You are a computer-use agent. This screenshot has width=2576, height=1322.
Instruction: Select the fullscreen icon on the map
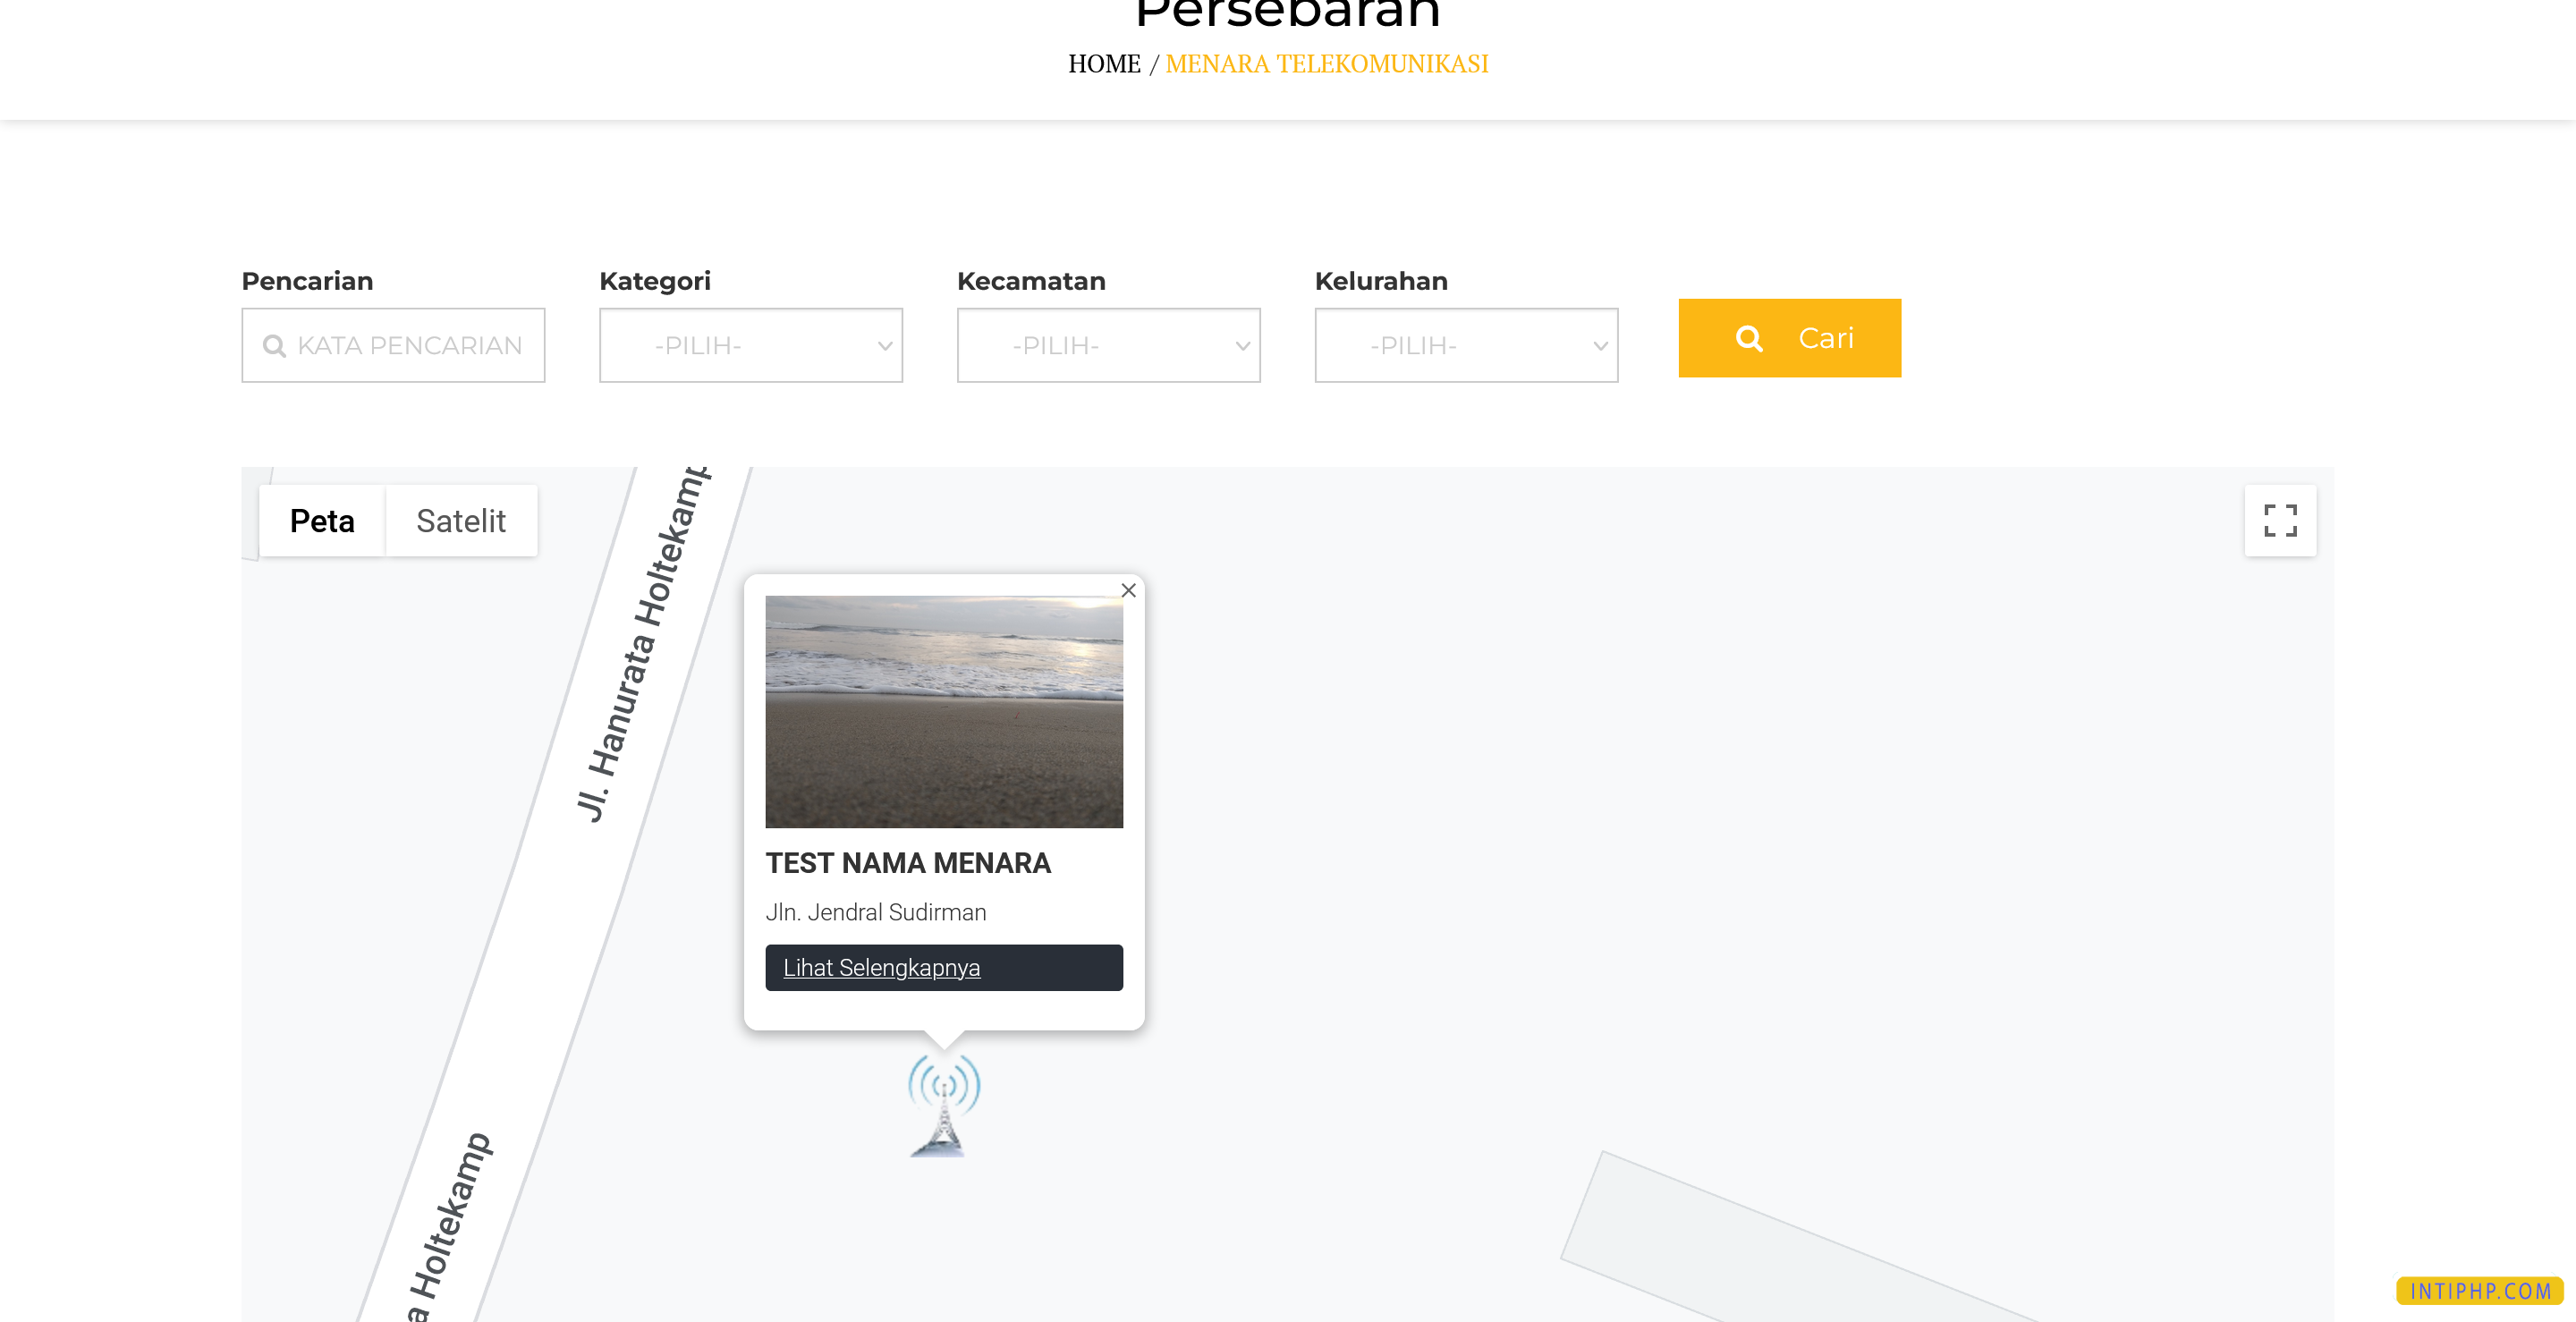tap(2280, 520)
